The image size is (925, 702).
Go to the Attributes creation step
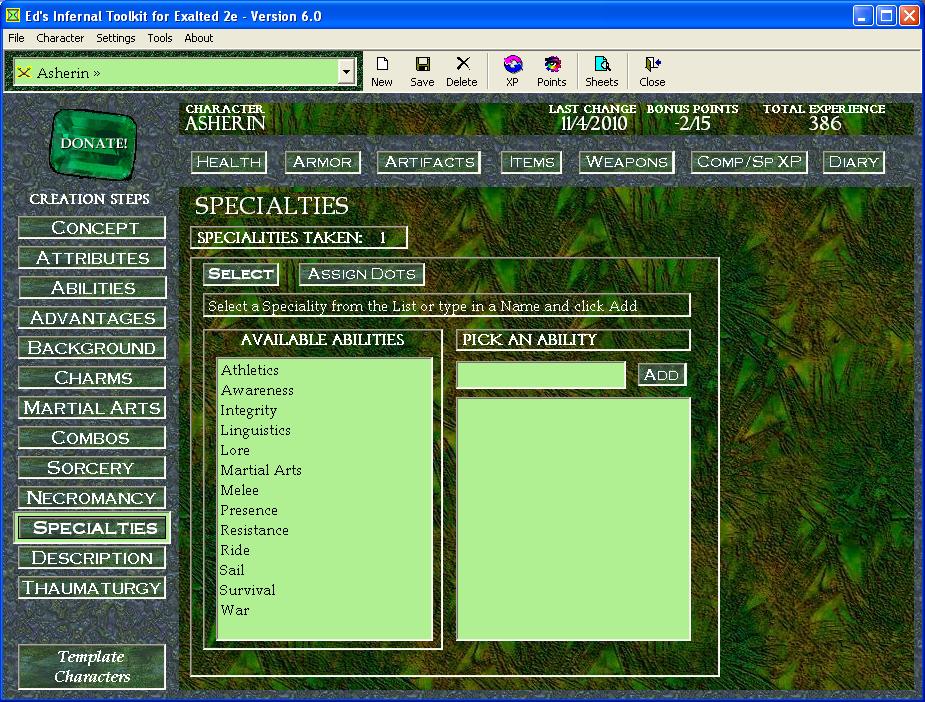click(92, 258)
